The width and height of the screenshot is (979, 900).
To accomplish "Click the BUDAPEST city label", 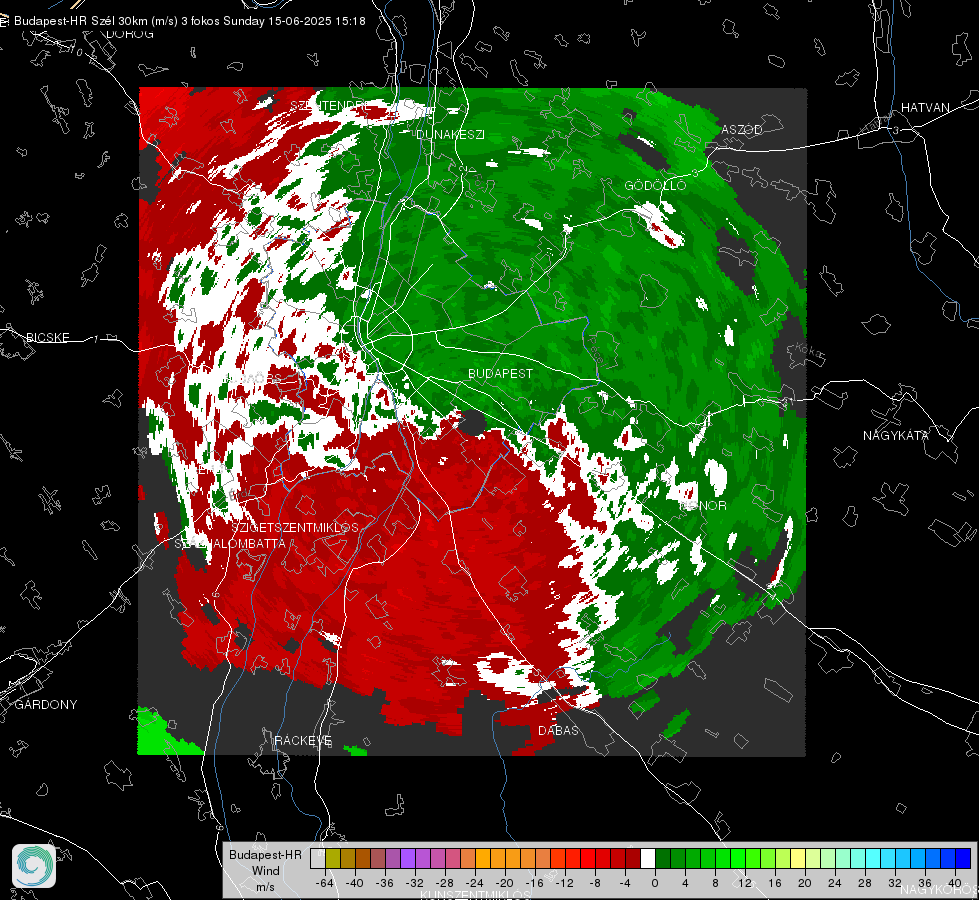I will coord(500,373).
